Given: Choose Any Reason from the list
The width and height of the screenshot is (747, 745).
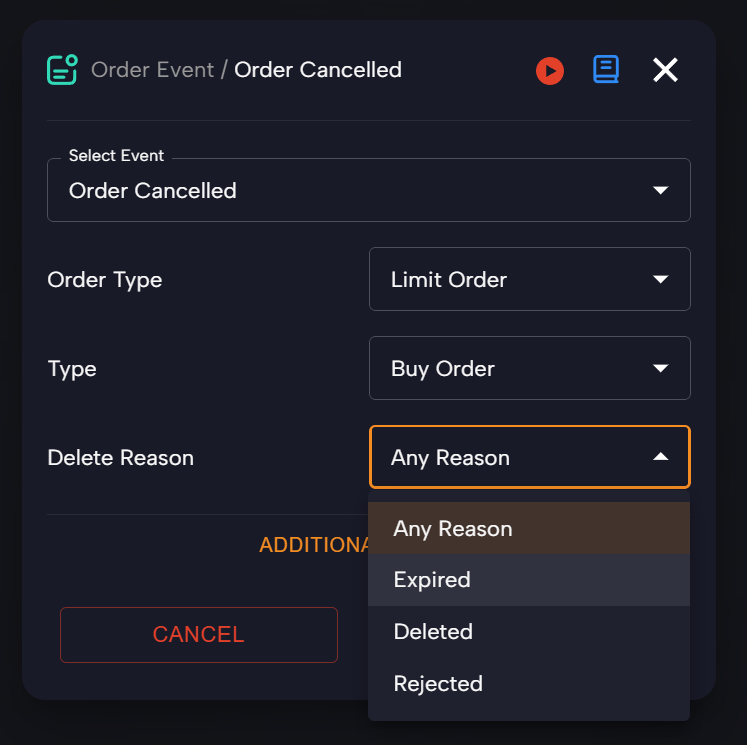Looking at the screenshot, I should (x=529, y=528).
